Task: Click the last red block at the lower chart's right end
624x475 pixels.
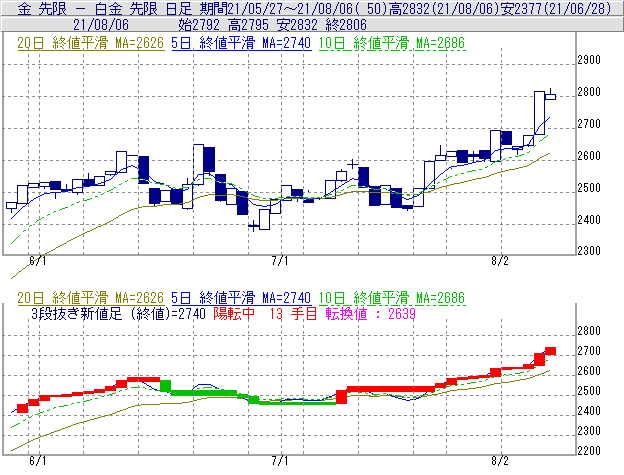Action: (x=550, y=351)
